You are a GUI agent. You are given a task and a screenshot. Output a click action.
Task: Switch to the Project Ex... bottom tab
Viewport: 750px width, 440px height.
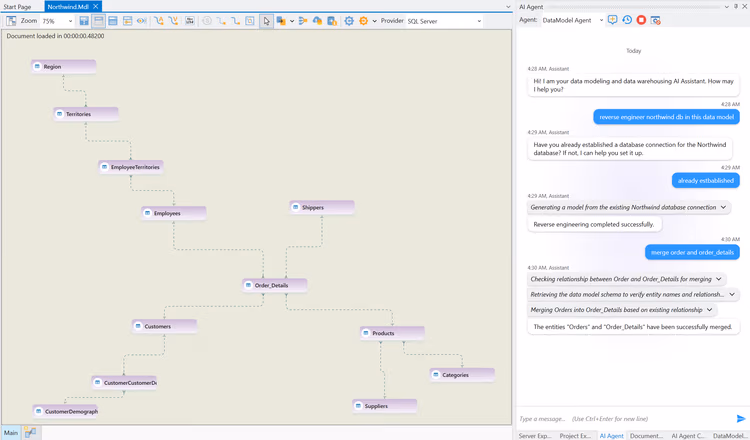[575, 436]
